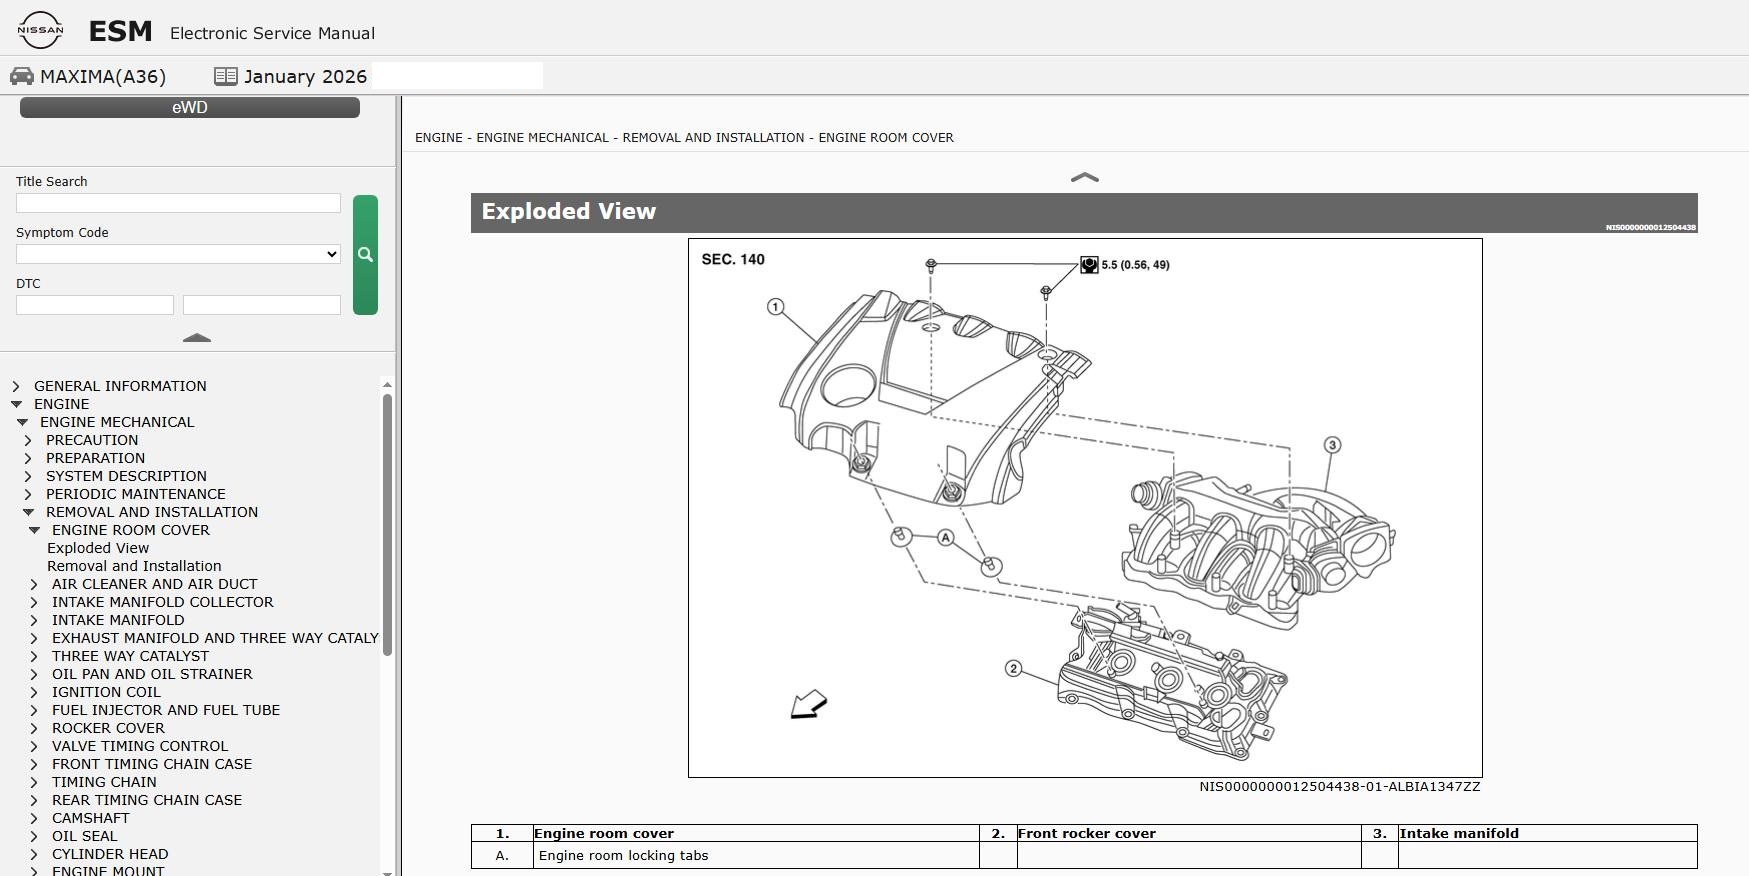Click the figure caption NIS0000000012504438-01-ALBIA1347ZZ
The height and width of the screenshot is (876, 1749).
tap(1340, 787)
